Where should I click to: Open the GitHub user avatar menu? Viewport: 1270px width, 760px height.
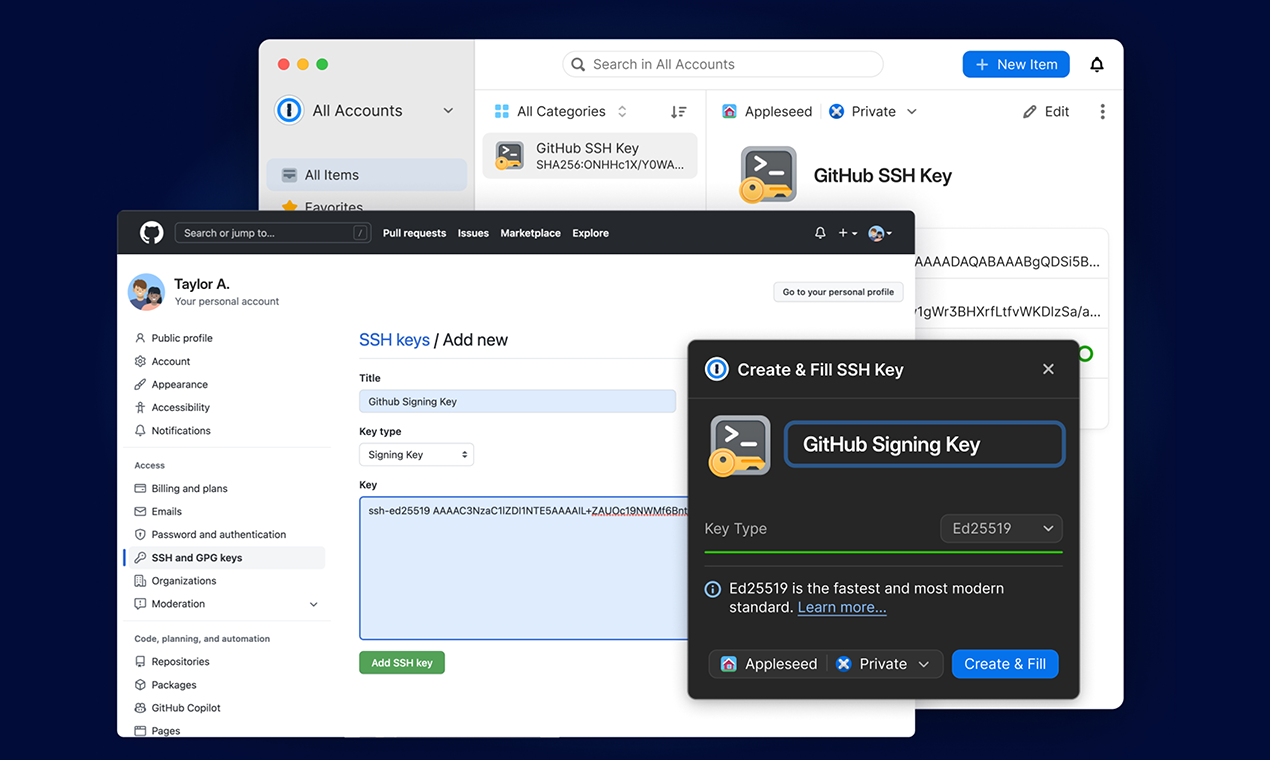click(x=879, y=233)
